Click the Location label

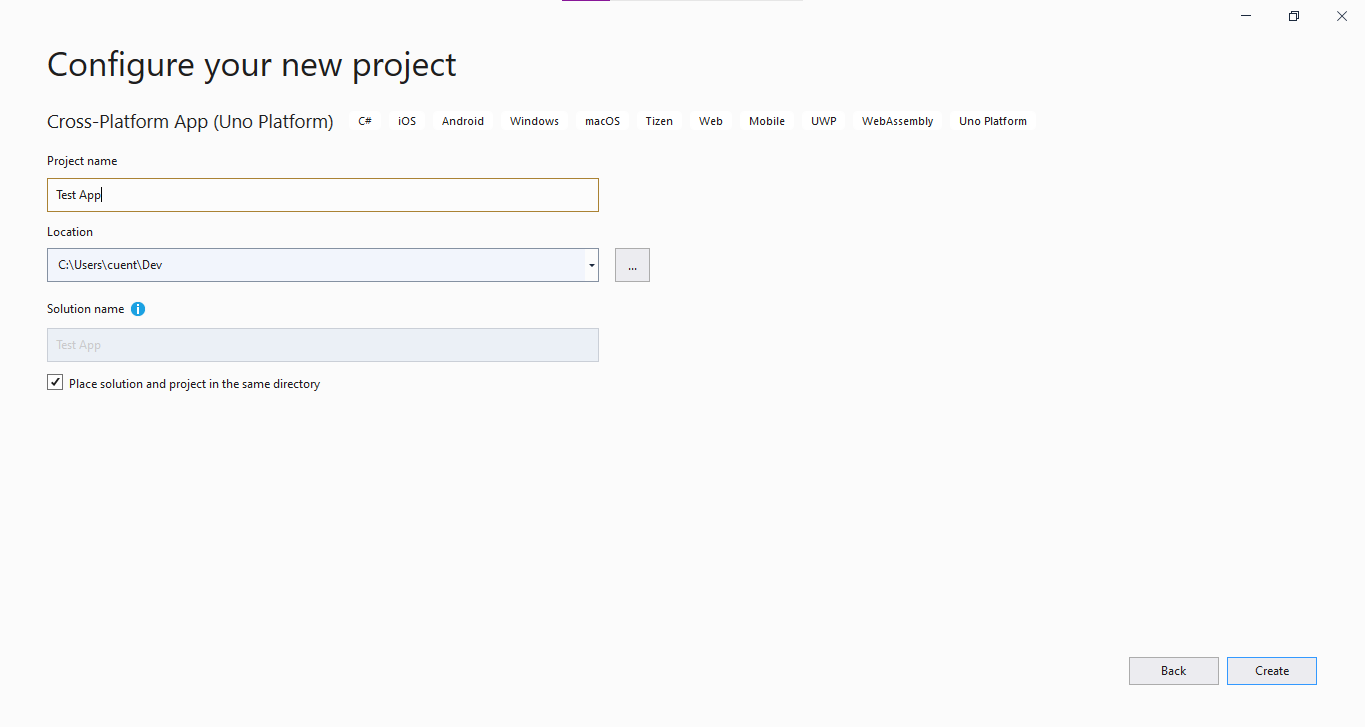(x=70, y=232)
